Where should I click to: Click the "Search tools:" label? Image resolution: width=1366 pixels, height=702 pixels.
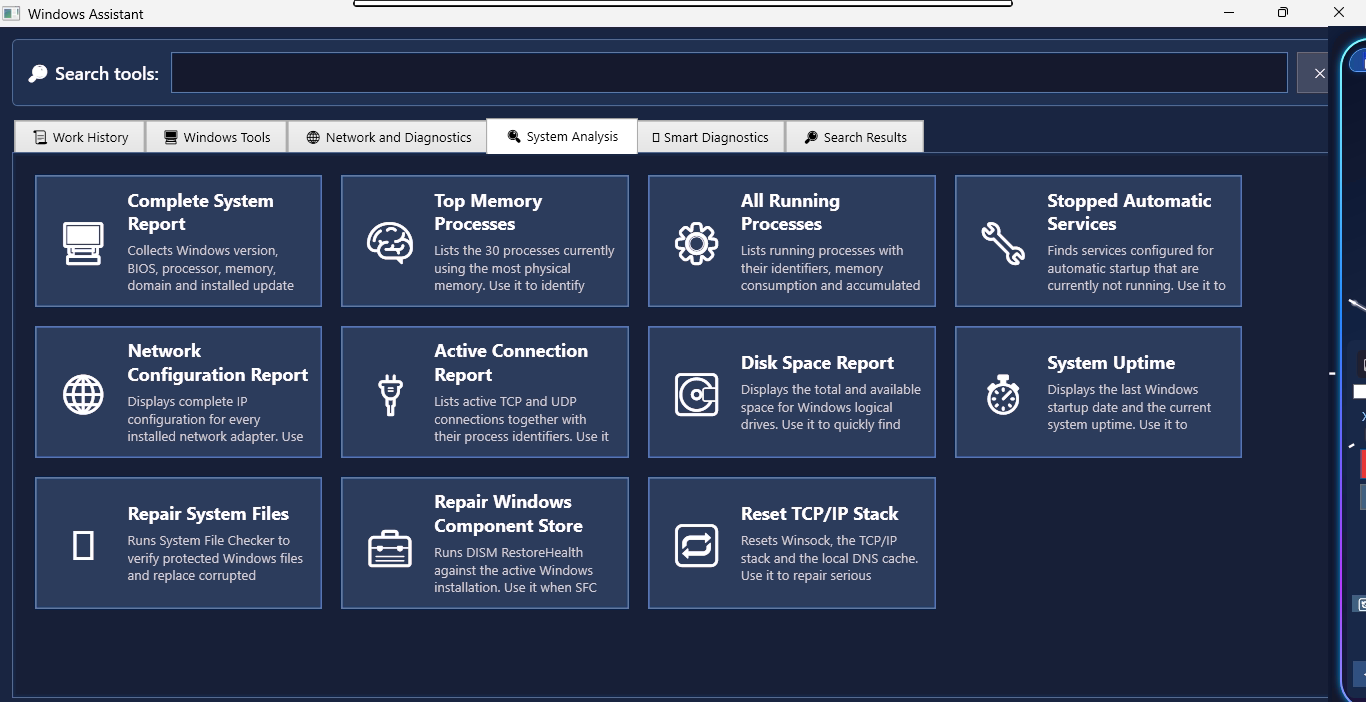107,74
